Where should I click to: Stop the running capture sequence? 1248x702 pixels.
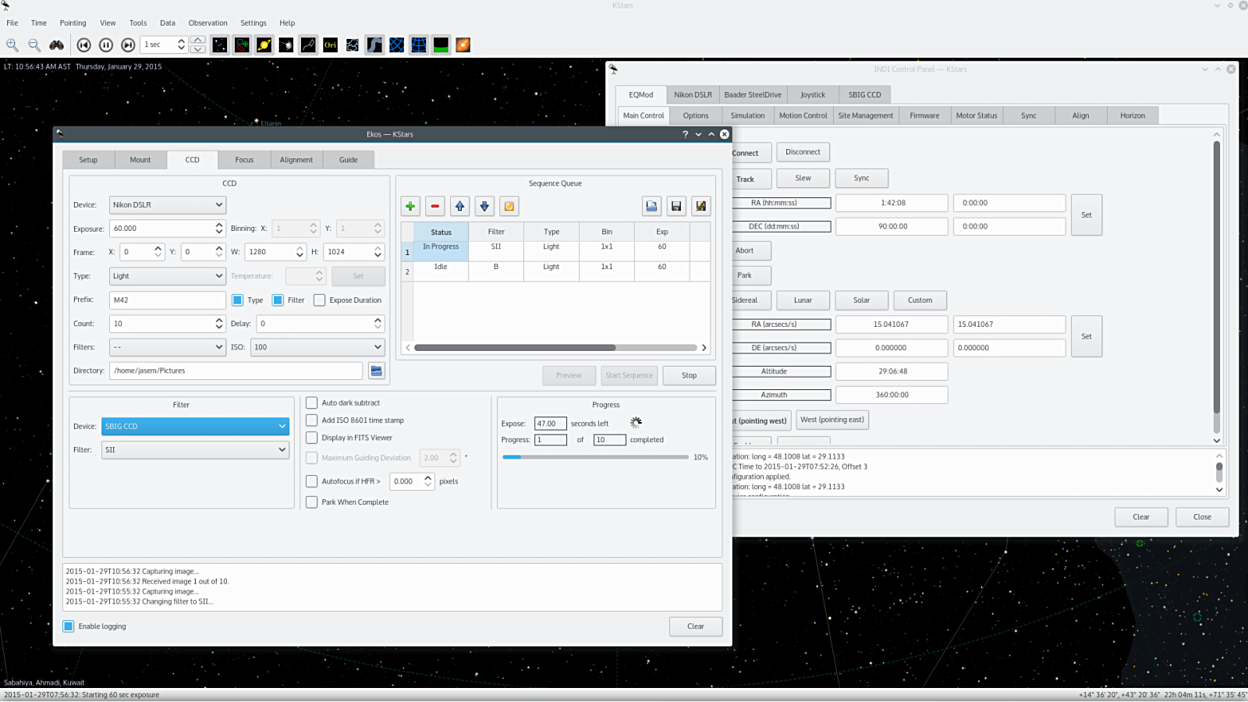[x=689, y=375]
